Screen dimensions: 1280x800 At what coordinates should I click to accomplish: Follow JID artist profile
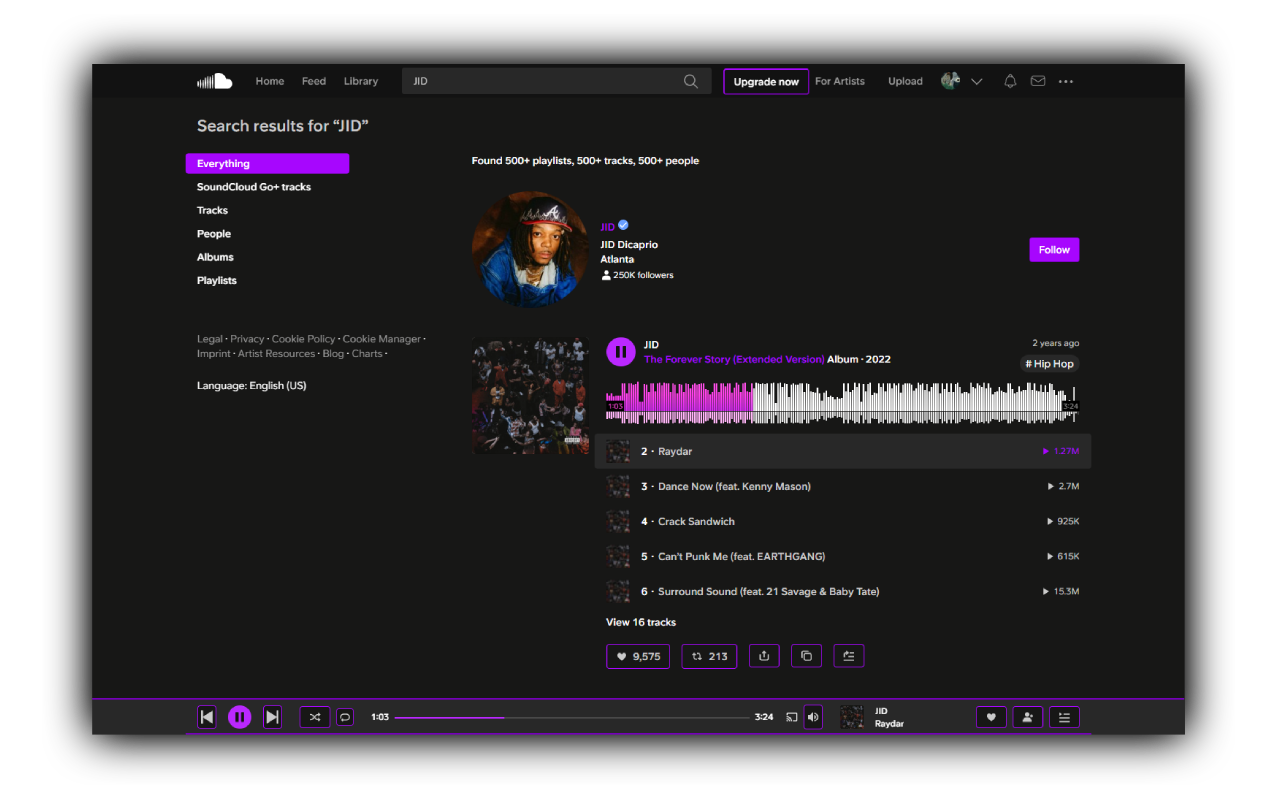point(1054,249)
